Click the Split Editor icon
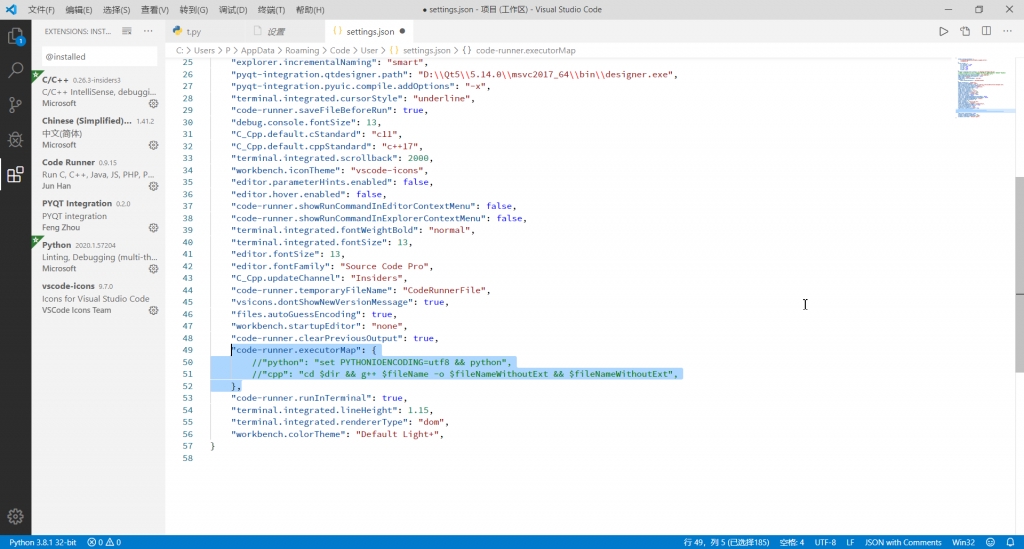The image size is (1024, 549). point(987,32)
